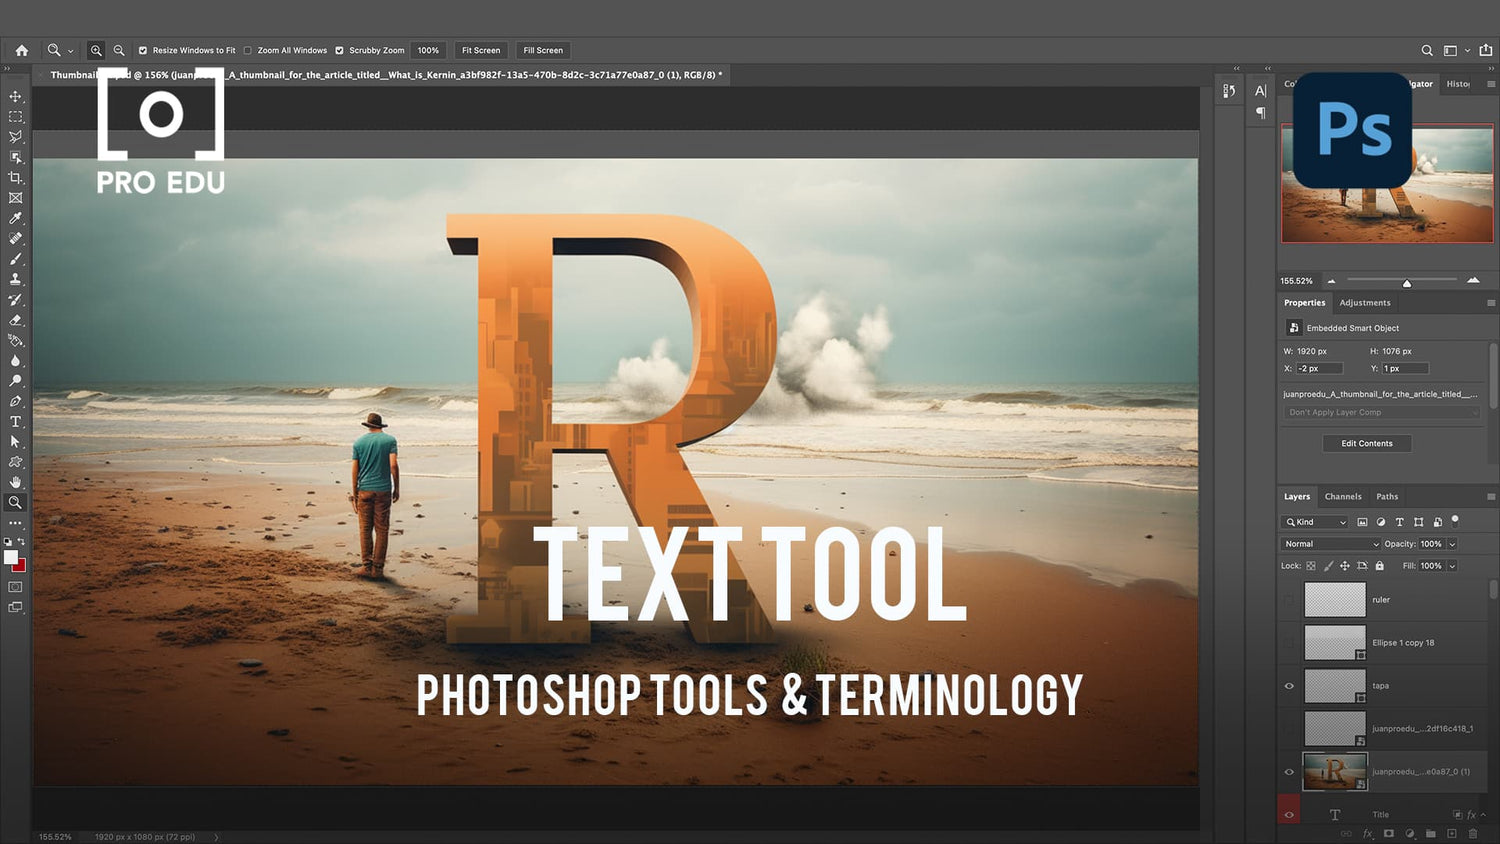1500x844 pixels.
Task: Switch to the Adjustments tab
Action: coord(1365,303)
